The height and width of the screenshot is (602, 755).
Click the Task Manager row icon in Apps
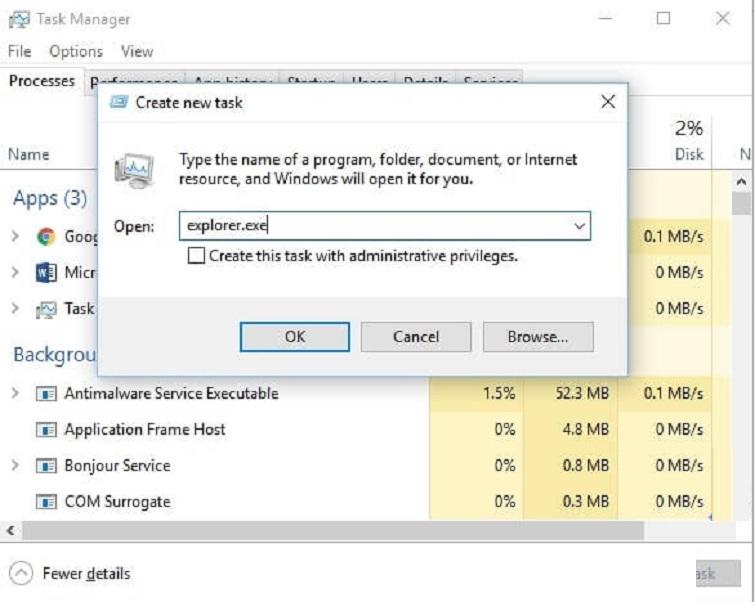click(x=46, y=309)
